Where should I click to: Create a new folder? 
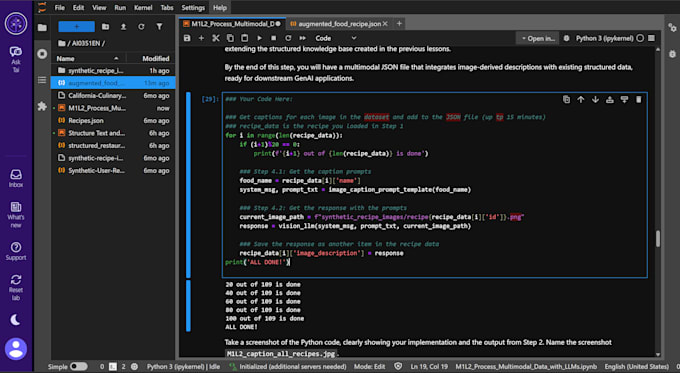[105, 27]
